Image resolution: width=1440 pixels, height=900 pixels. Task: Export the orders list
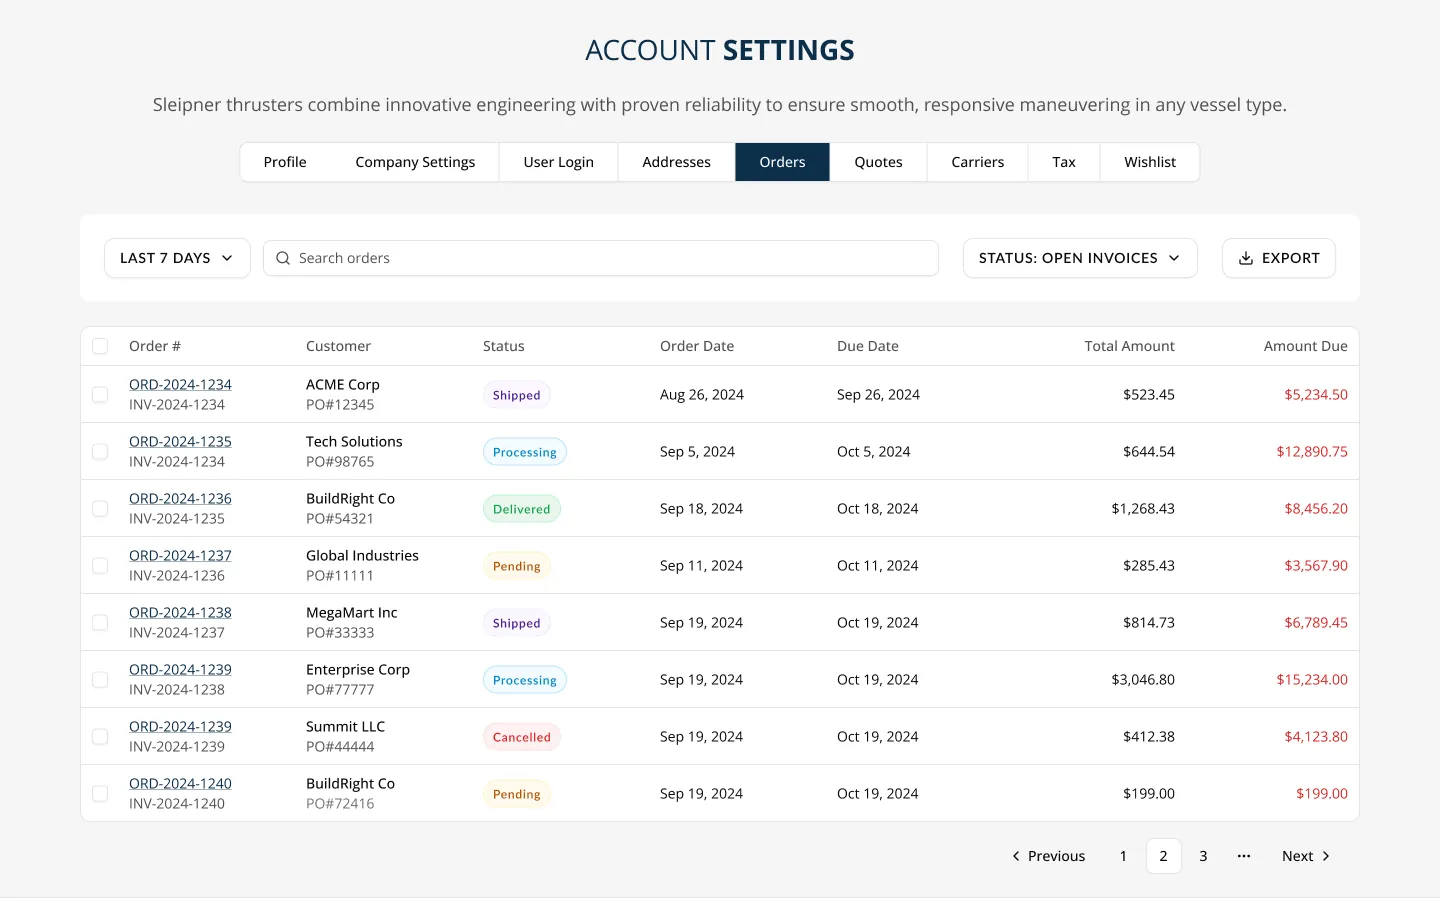(x=1278, y=258)
